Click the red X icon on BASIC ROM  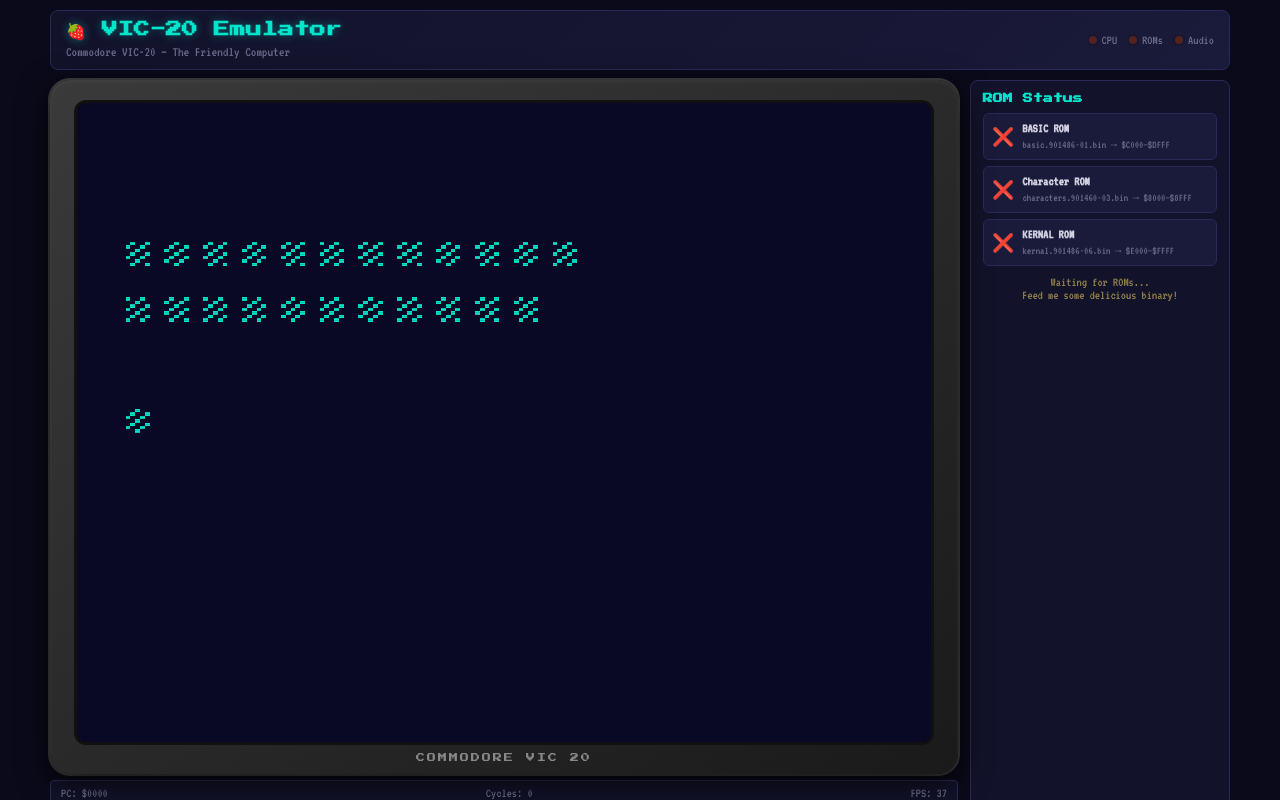[1003, 136]
